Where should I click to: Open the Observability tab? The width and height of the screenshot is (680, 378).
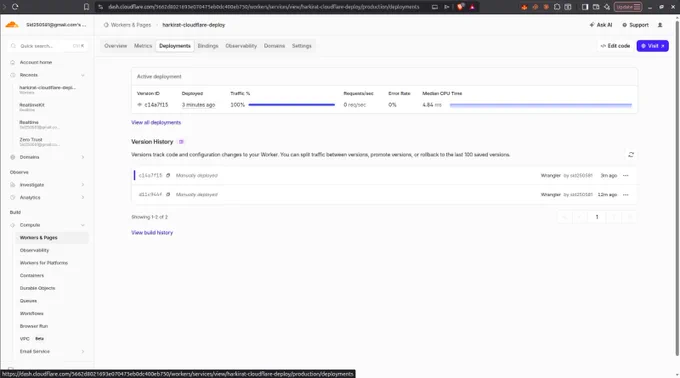[241, 46]
